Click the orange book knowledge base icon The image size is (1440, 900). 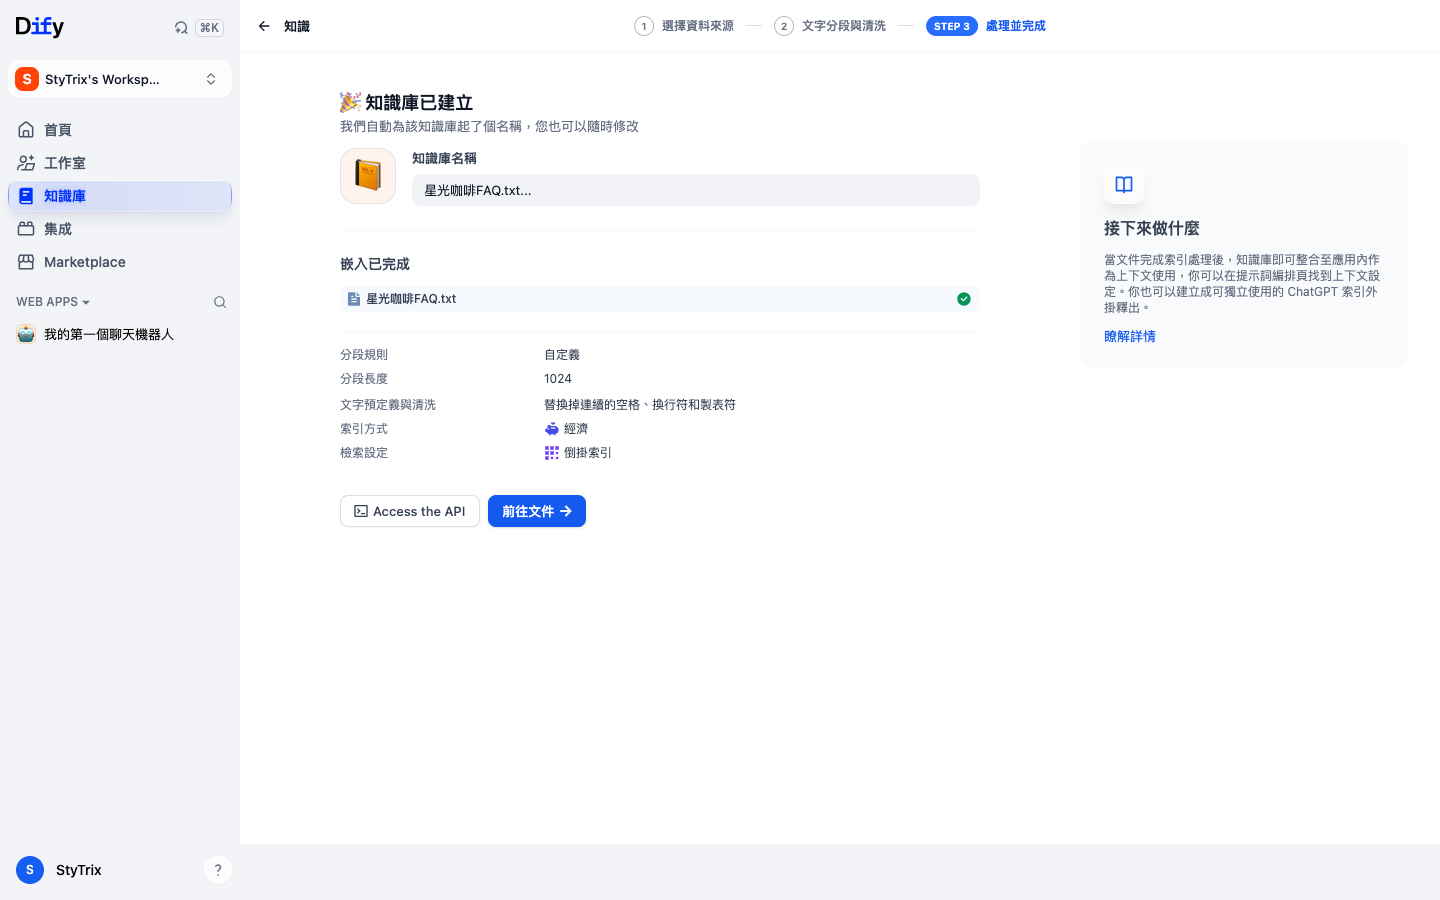(368, 176)
